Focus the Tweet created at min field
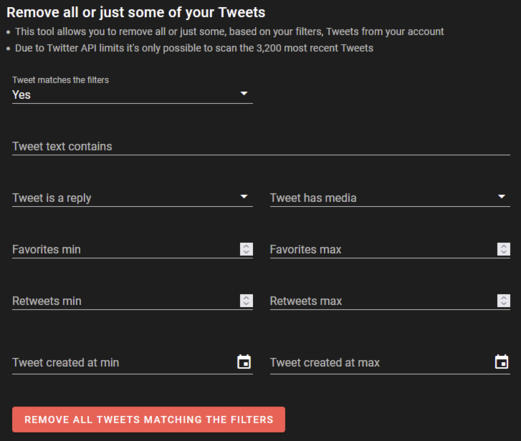This screenshot has height=441, width=521. pos(123,362)
